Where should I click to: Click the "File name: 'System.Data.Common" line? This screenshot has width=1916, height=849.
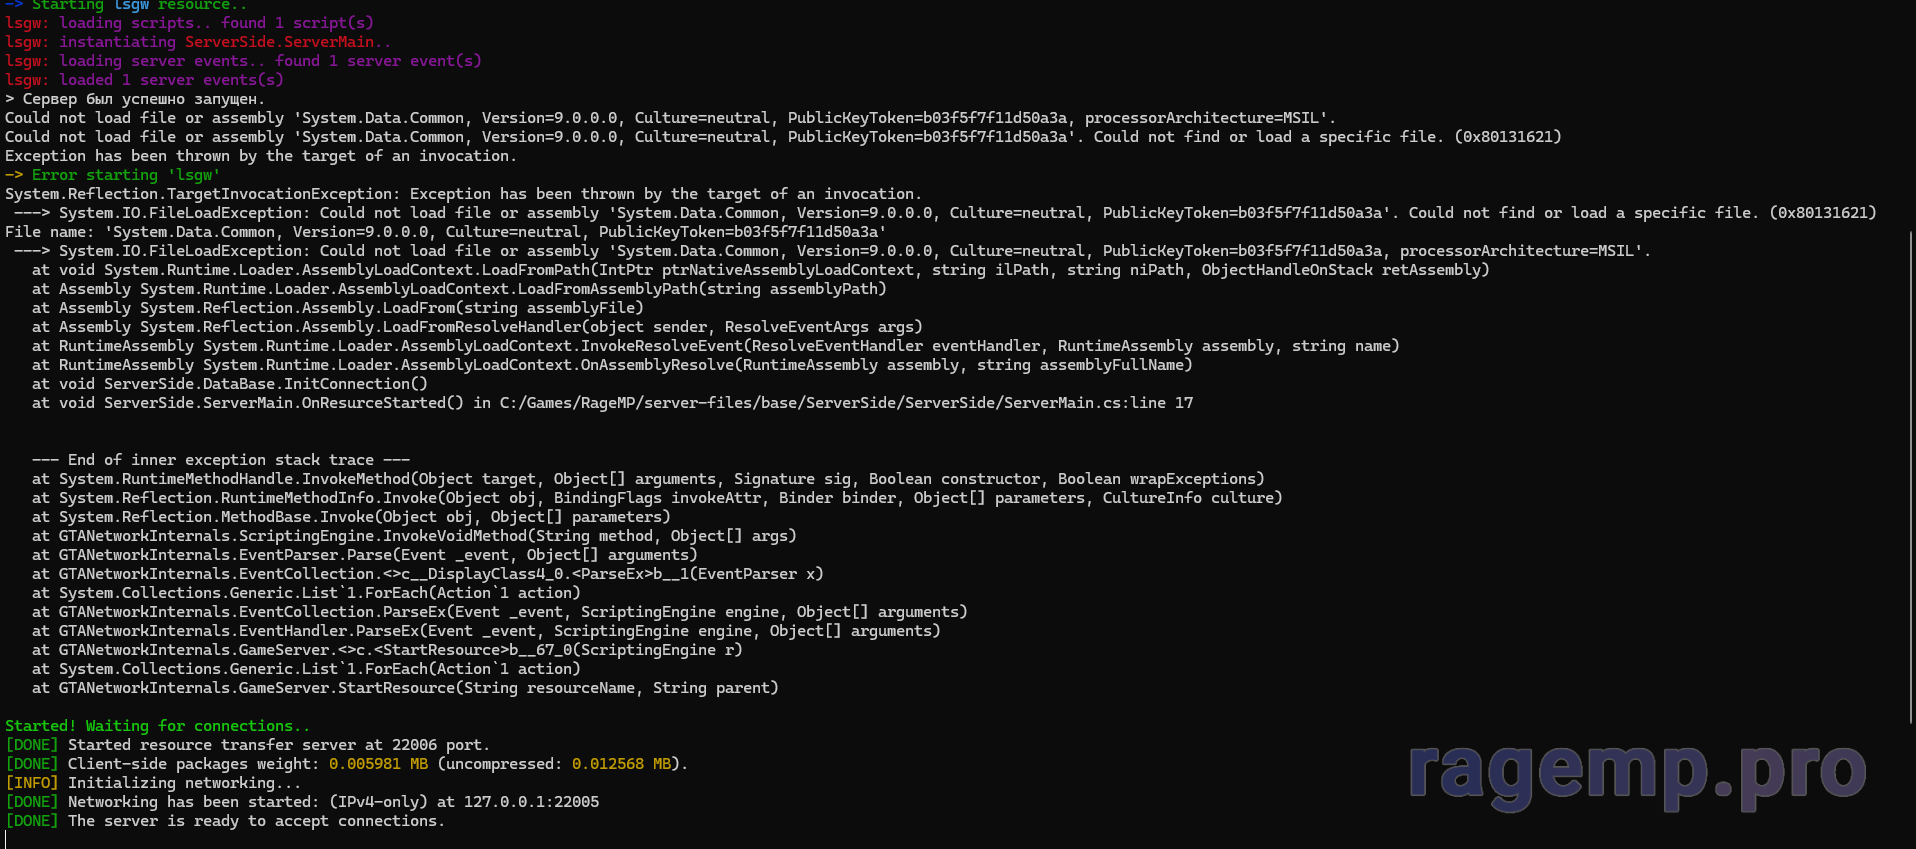pos(445,232)
